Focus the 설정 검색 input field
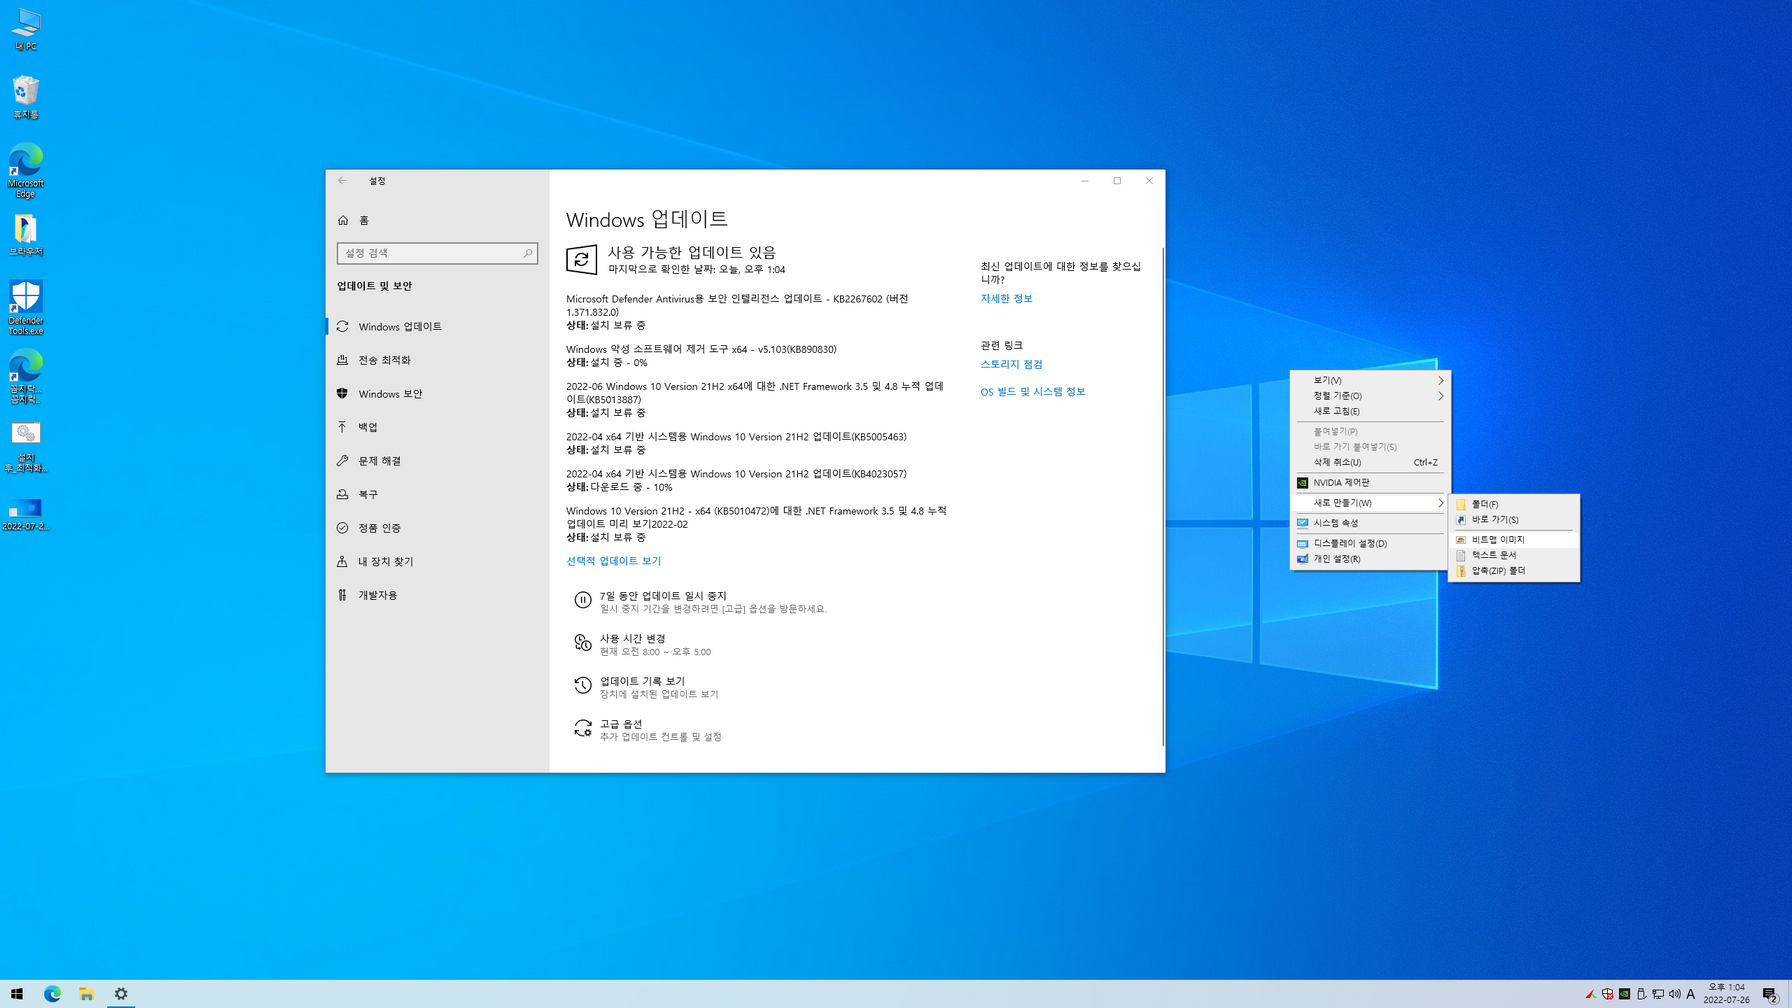 click(437, 254)
